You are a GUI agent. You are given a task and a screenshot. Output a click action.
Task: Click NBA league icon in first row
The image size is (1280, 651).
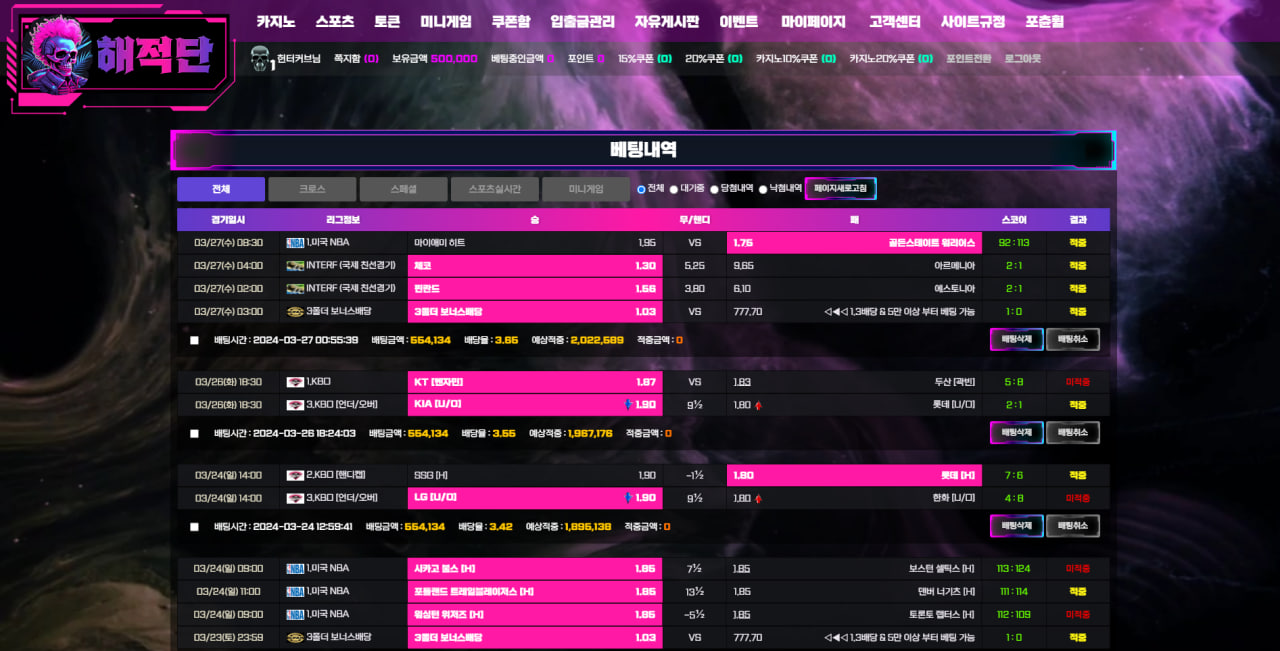(295, 243)
